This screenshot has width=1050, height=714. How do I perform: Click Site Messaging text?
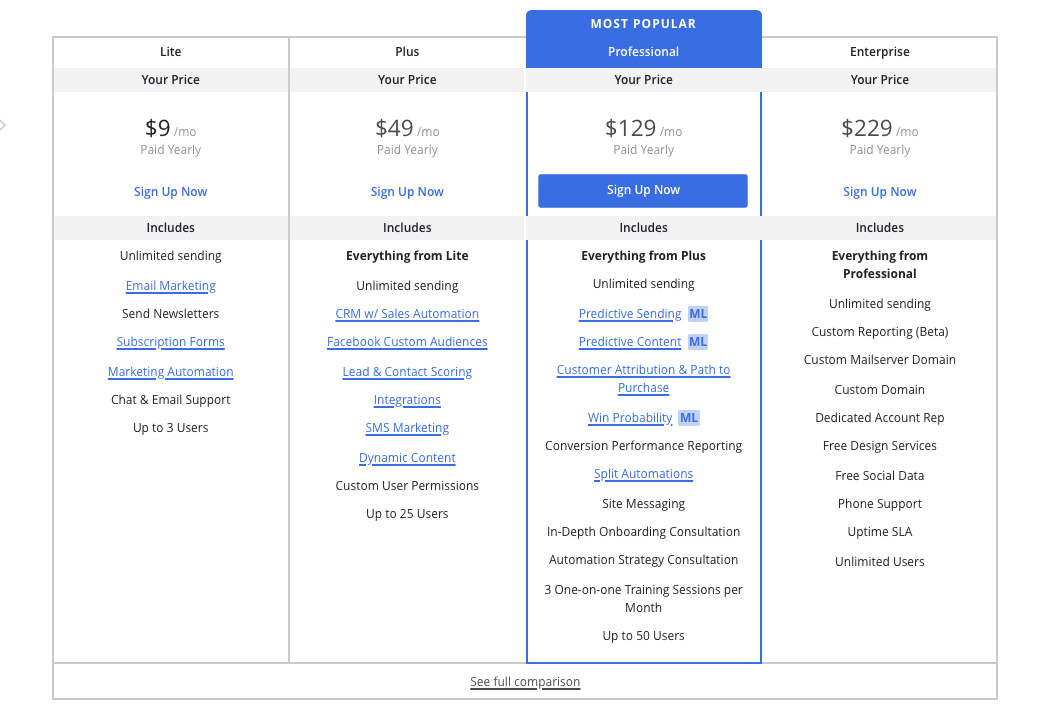tap(644, 504)
